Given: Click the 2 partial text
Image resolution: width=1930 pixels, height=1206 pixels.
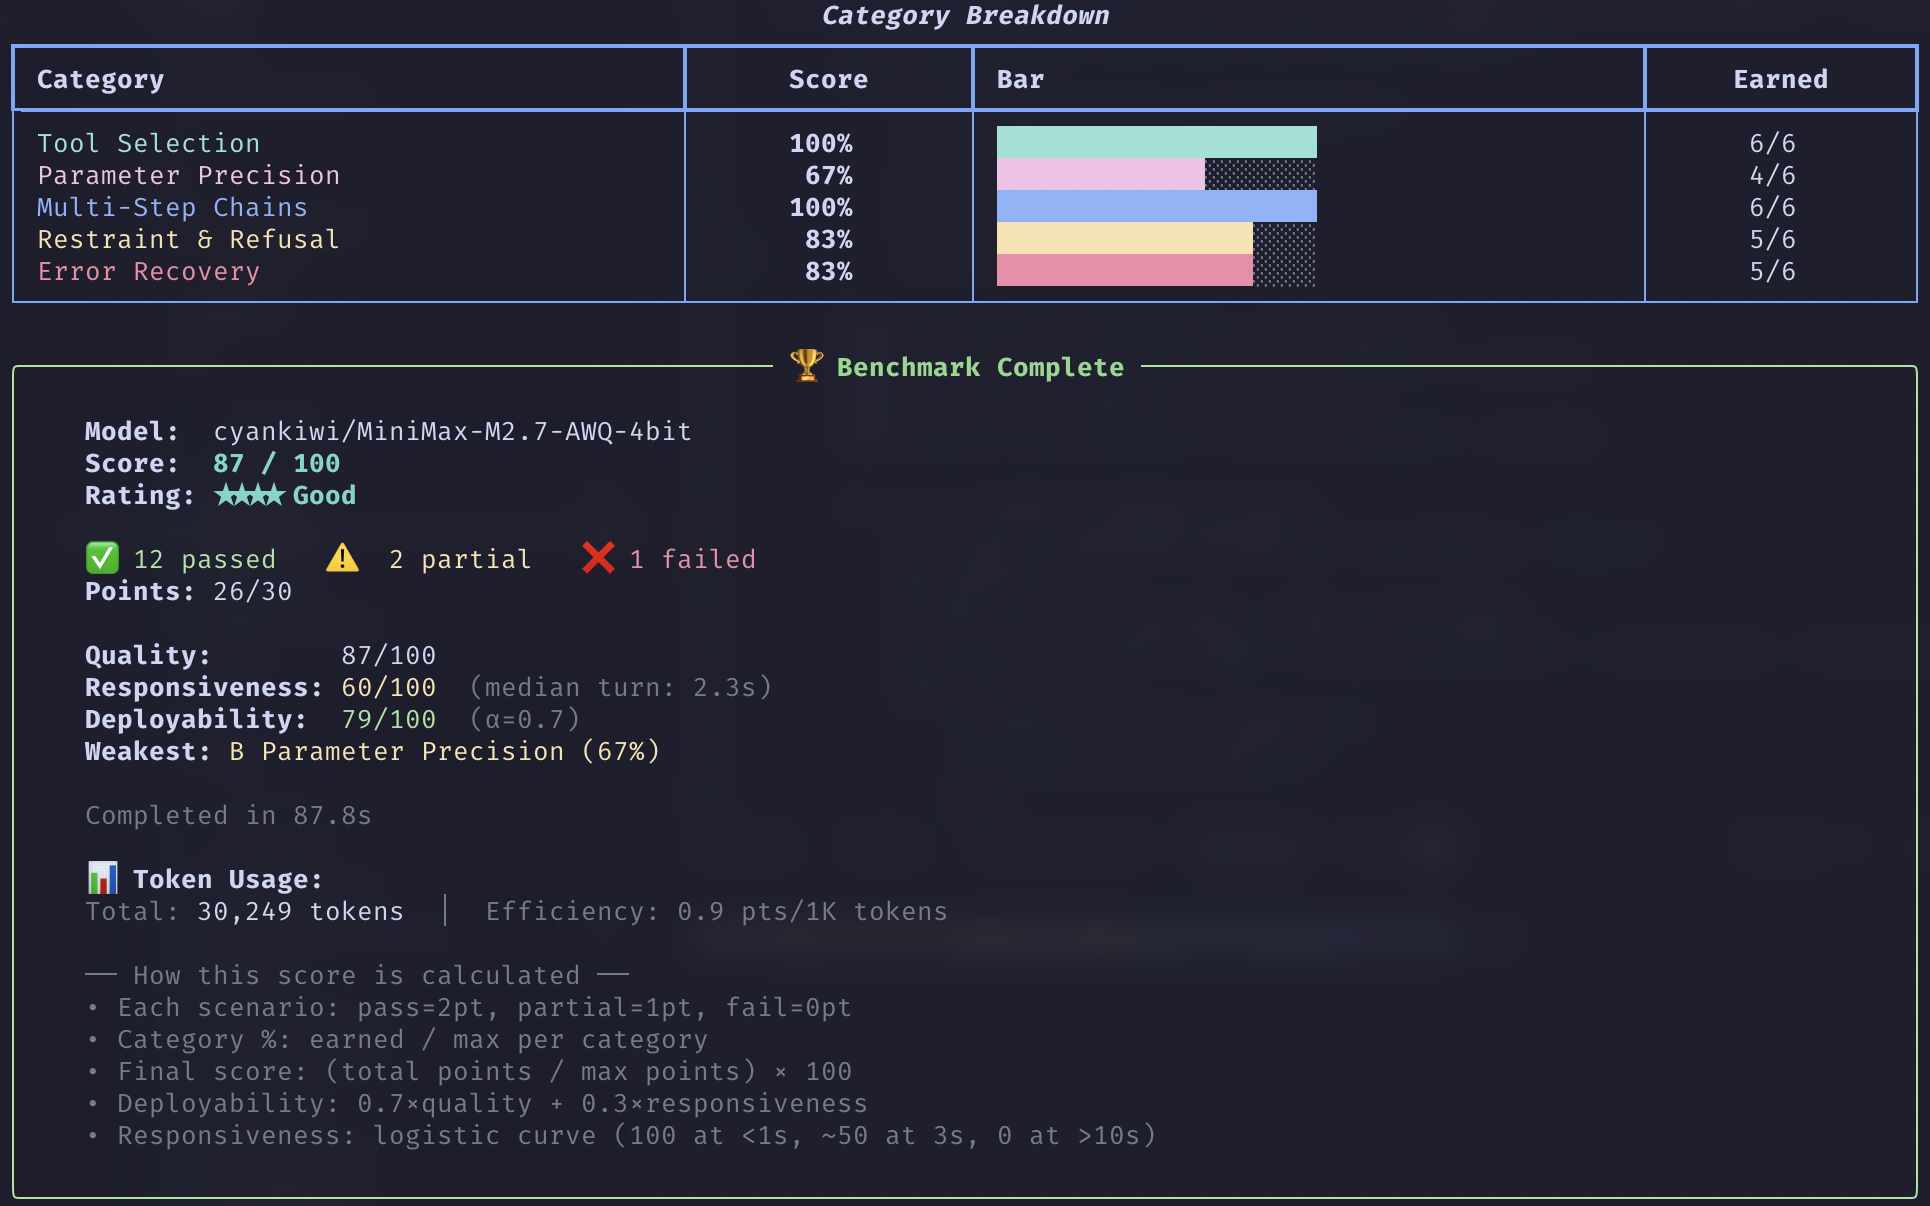Looking at the screenshot, I should pos(460,559).
